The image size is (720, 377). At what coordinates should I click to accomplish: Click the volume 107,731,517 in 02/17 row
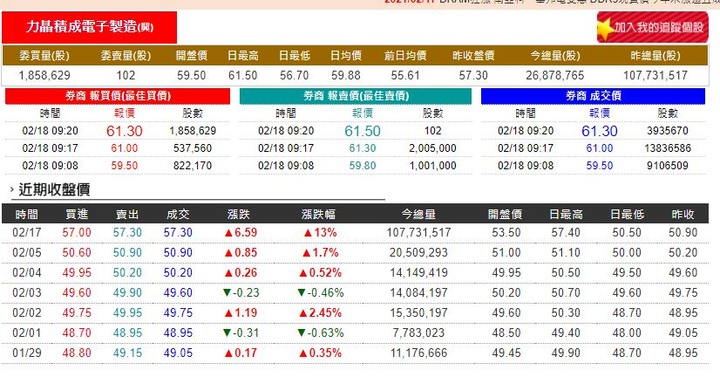[x=418, y=232]
